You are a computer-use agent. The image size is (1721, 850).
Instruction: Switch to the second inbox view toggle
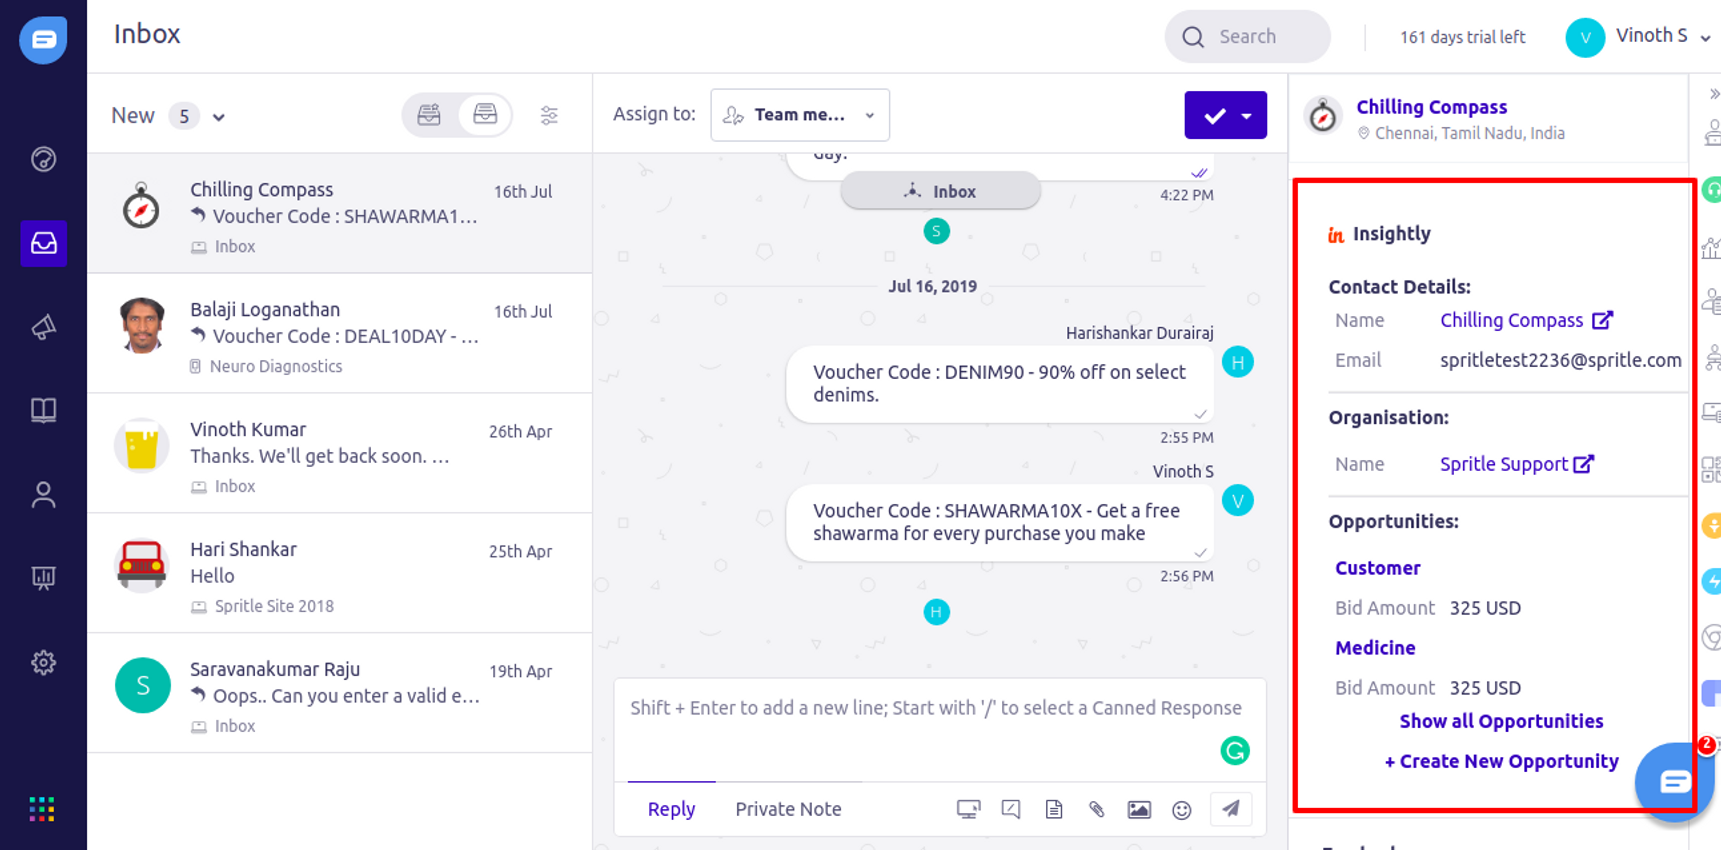[x=485, y=115]
